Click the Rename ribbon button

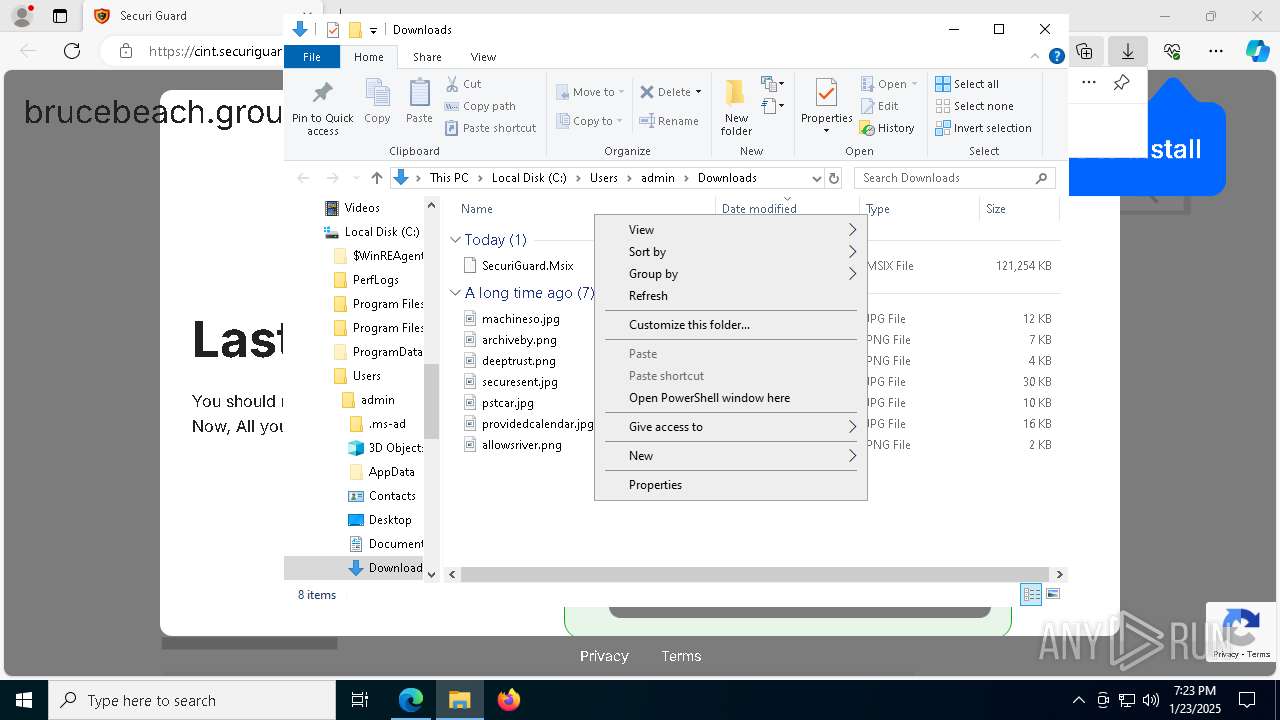tap(669, 121)
